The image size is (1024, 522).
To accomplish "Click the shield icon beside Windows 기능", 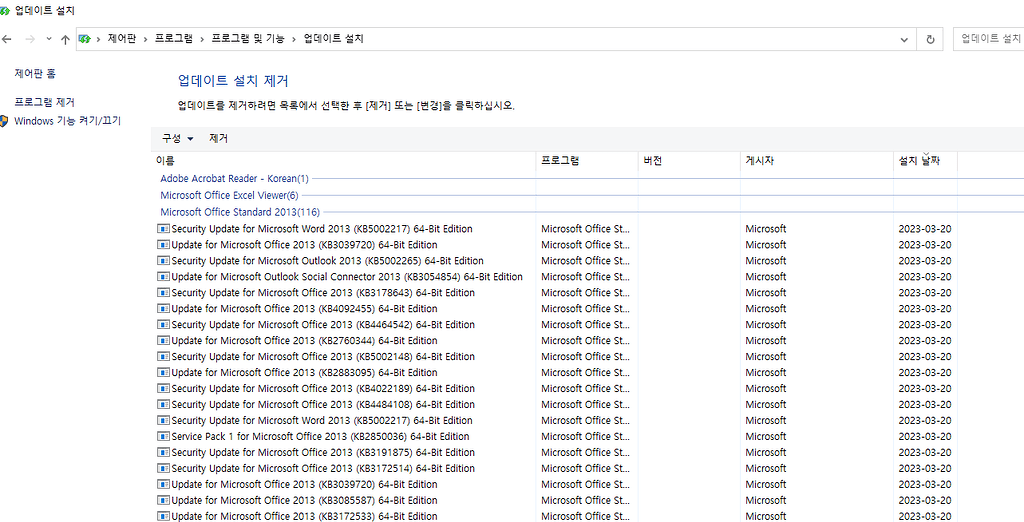I will [x=4, y=121].
